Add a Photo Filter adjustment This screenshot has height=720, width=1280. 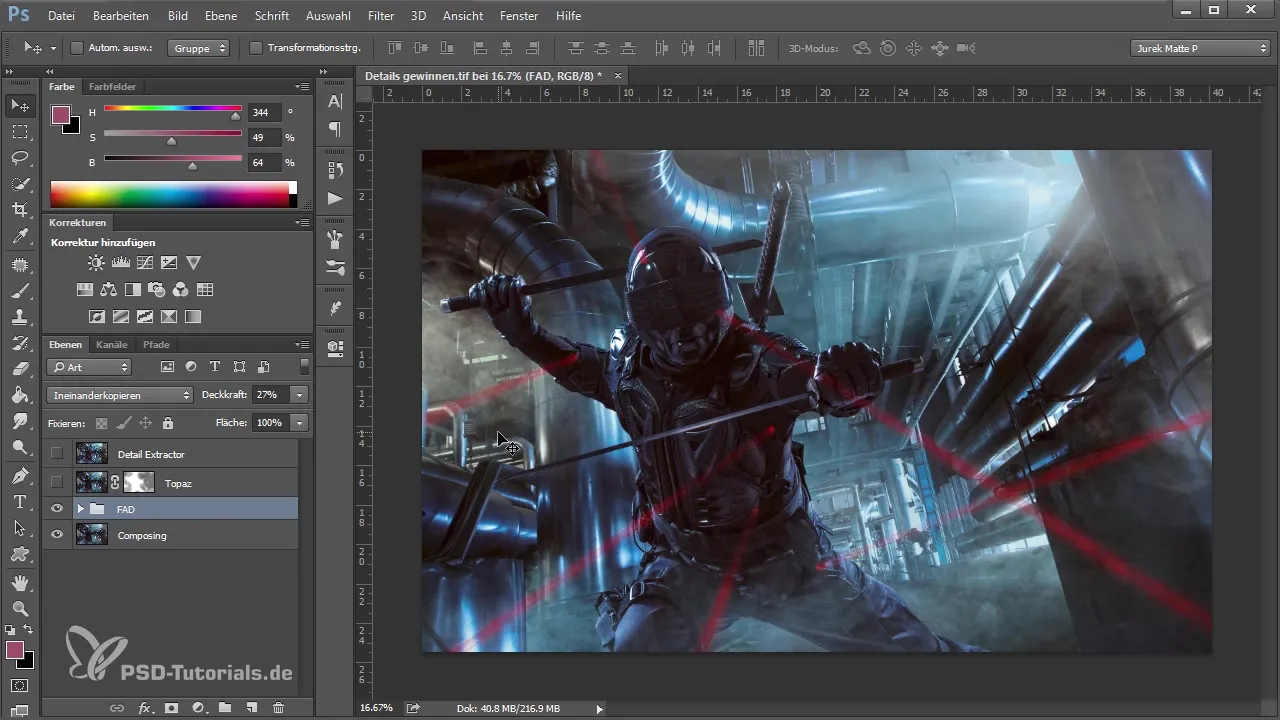[157, 290]
